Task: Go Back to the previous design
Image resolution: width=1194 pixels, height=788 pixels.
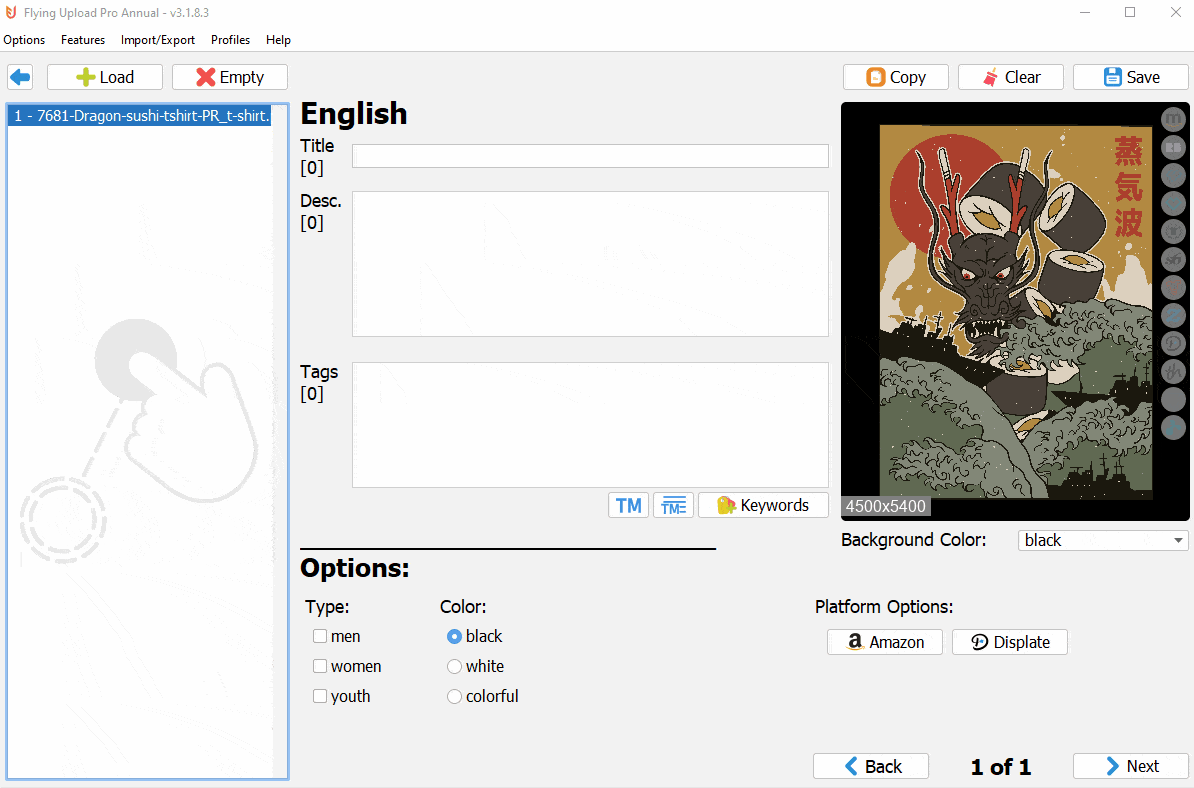Action: point(871,766)
